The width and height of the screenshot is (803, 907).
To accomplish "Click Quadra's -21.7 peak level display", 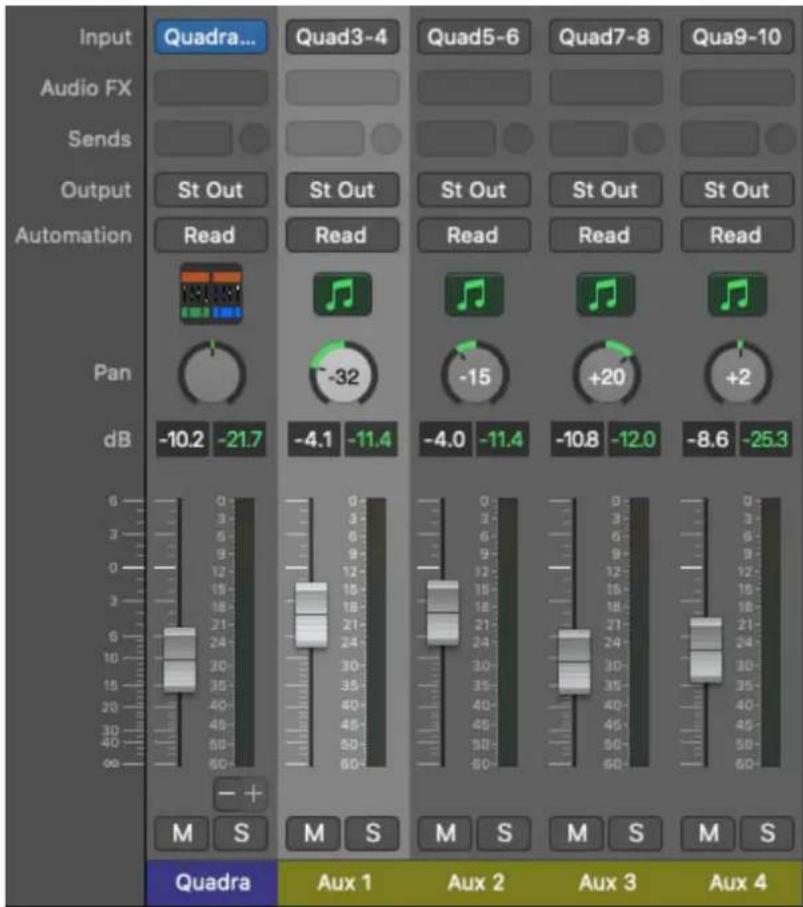I will point(240,440).
